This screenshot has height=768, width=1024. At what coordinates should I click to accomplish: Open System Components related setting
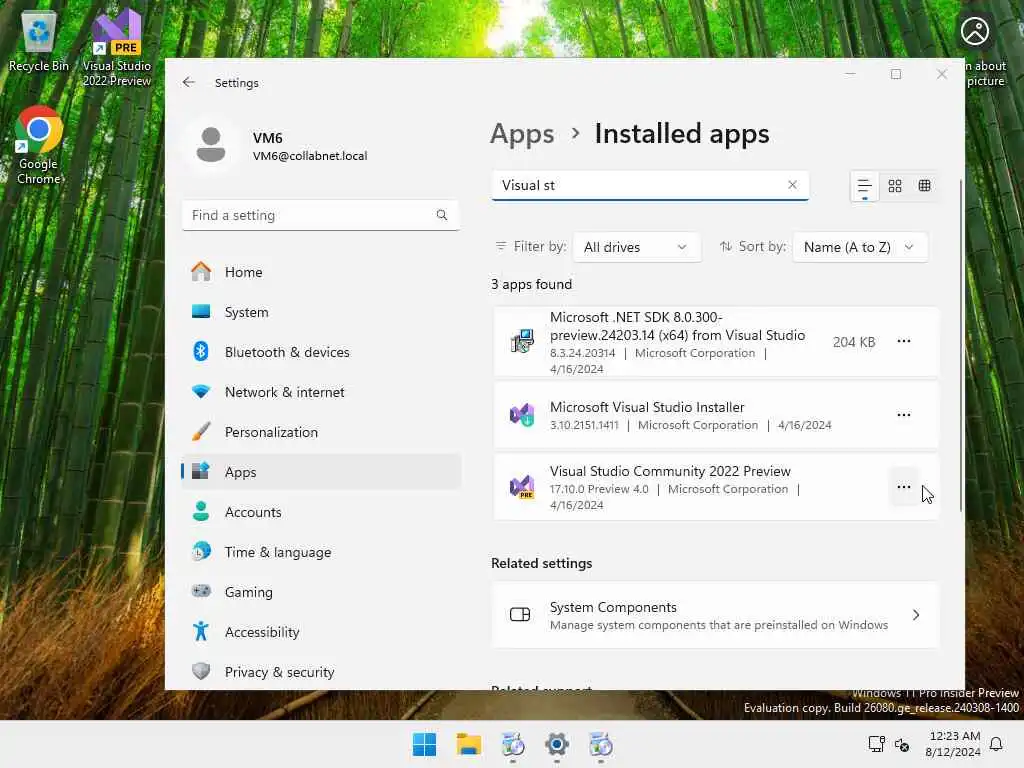pos(716,615)
